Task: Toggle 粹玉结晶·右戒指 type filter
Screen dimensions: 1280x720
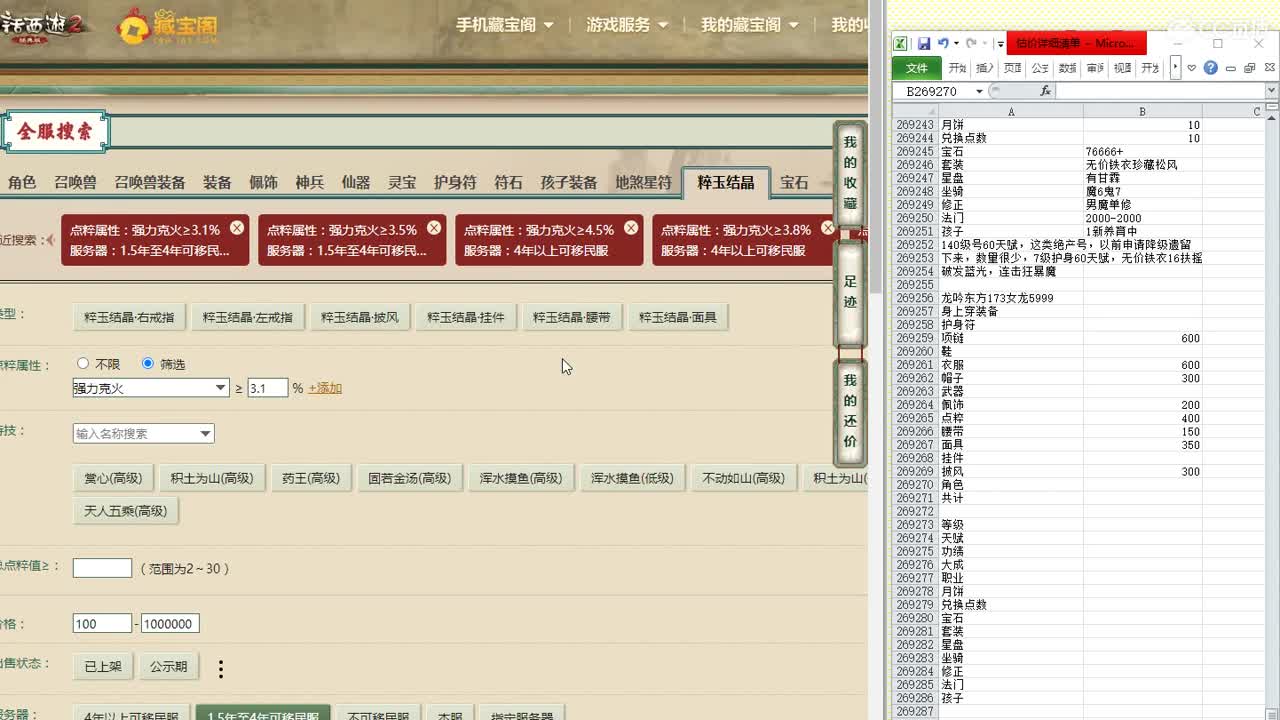Action: (x=129, y=317)
